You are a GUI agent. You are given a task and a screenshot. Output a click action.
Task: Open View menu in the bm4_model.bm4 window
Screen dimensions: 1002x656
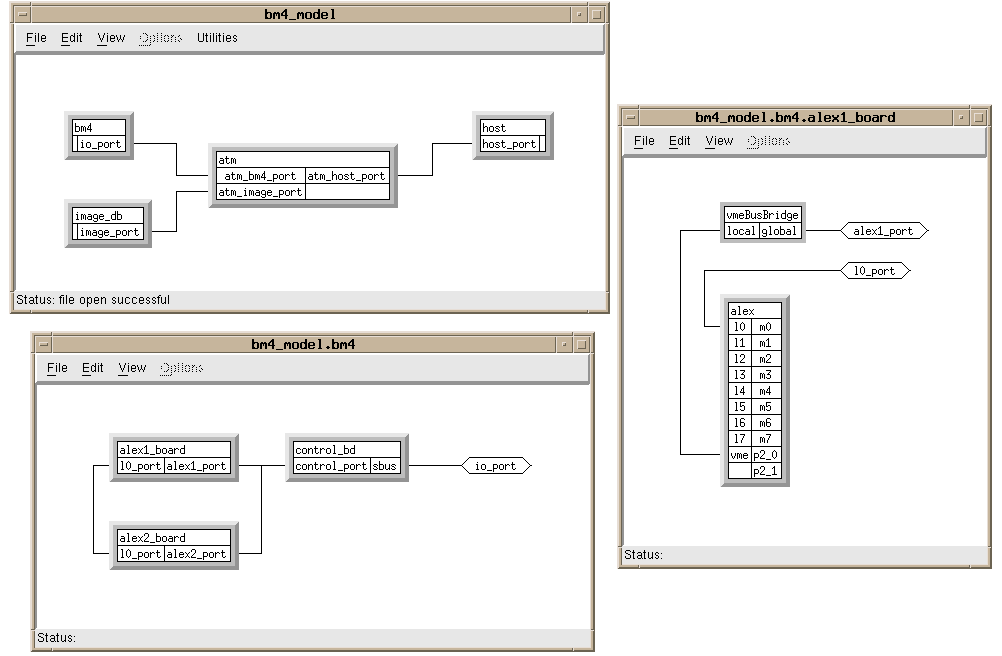pyautogui.click(x=132, y=368)
